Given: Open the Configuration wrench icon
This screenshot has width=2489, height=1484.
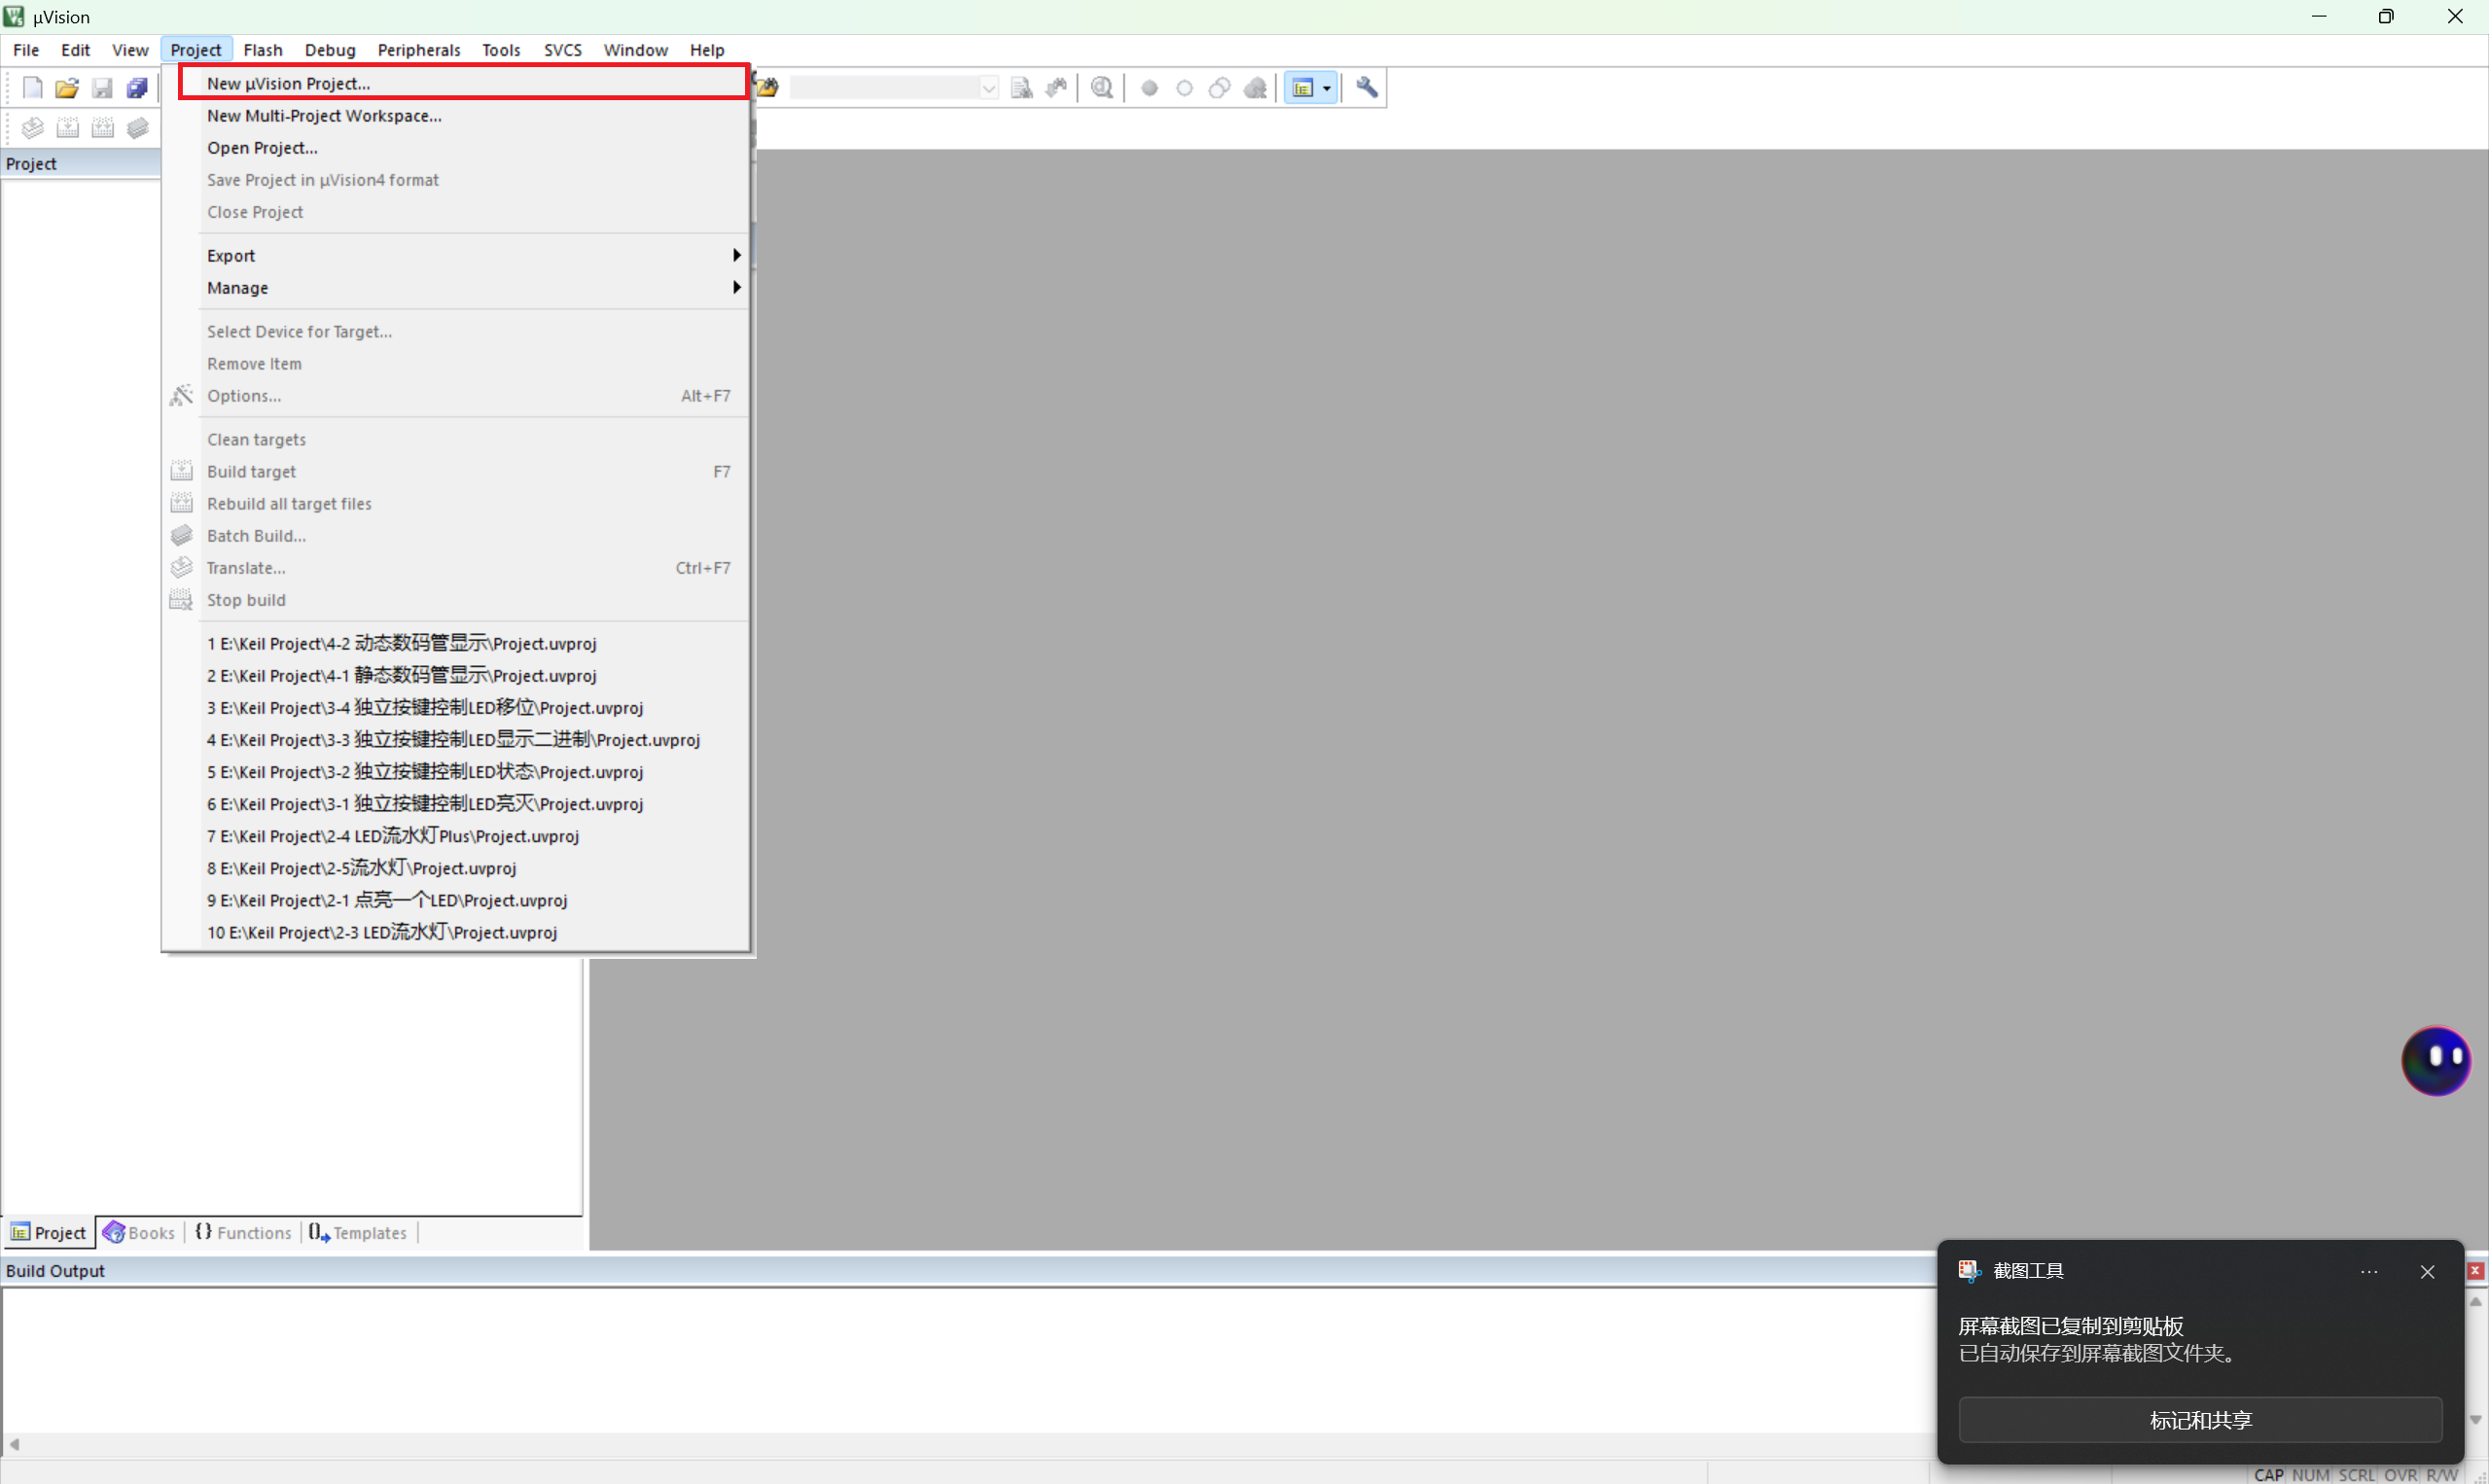Looking at the screenshot, I should pyautogui.click(x=1366, y=88).
